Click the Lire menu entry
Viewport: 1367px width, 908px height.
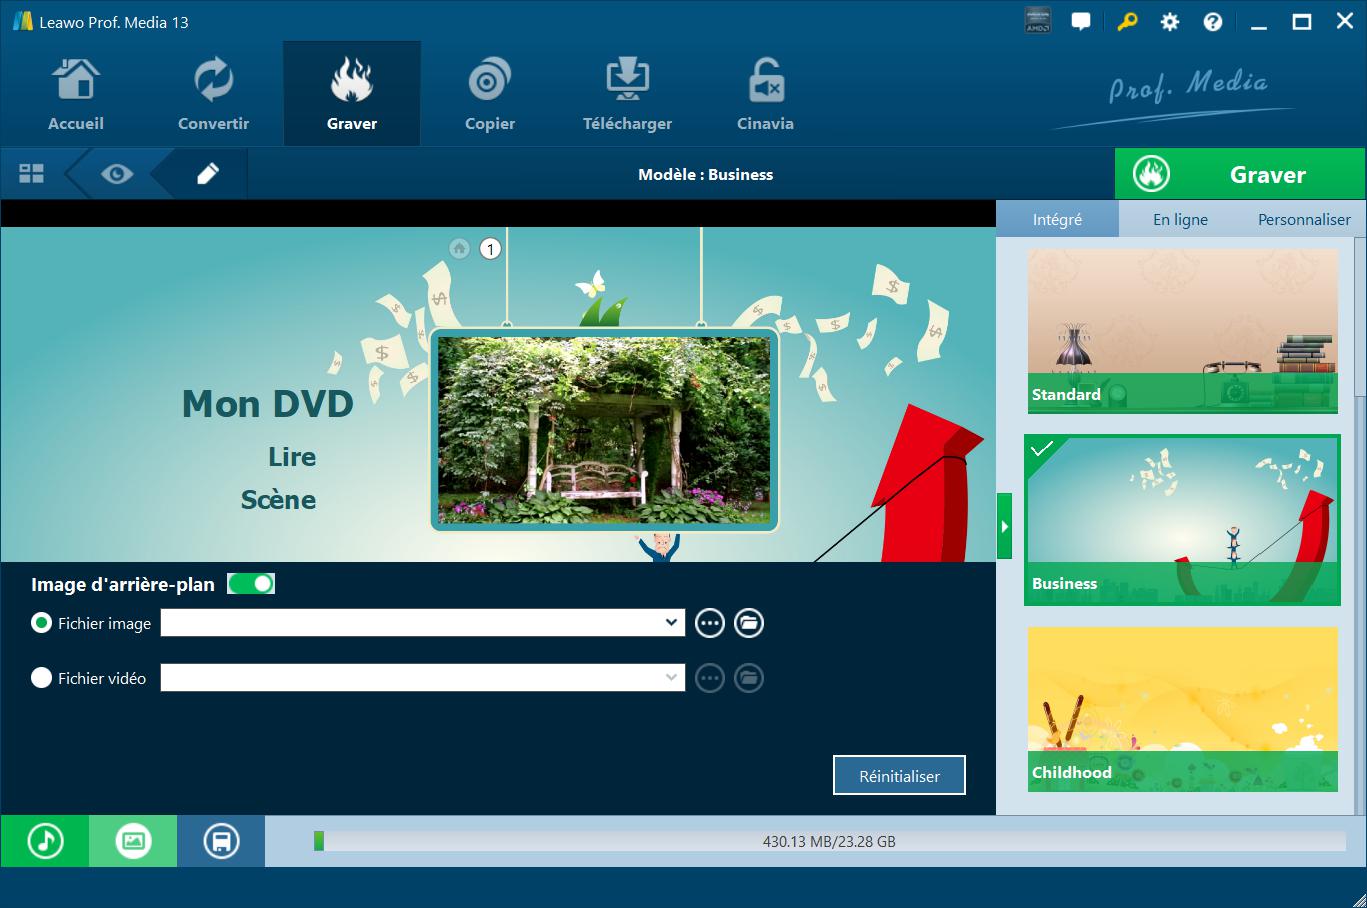[292, 457]
